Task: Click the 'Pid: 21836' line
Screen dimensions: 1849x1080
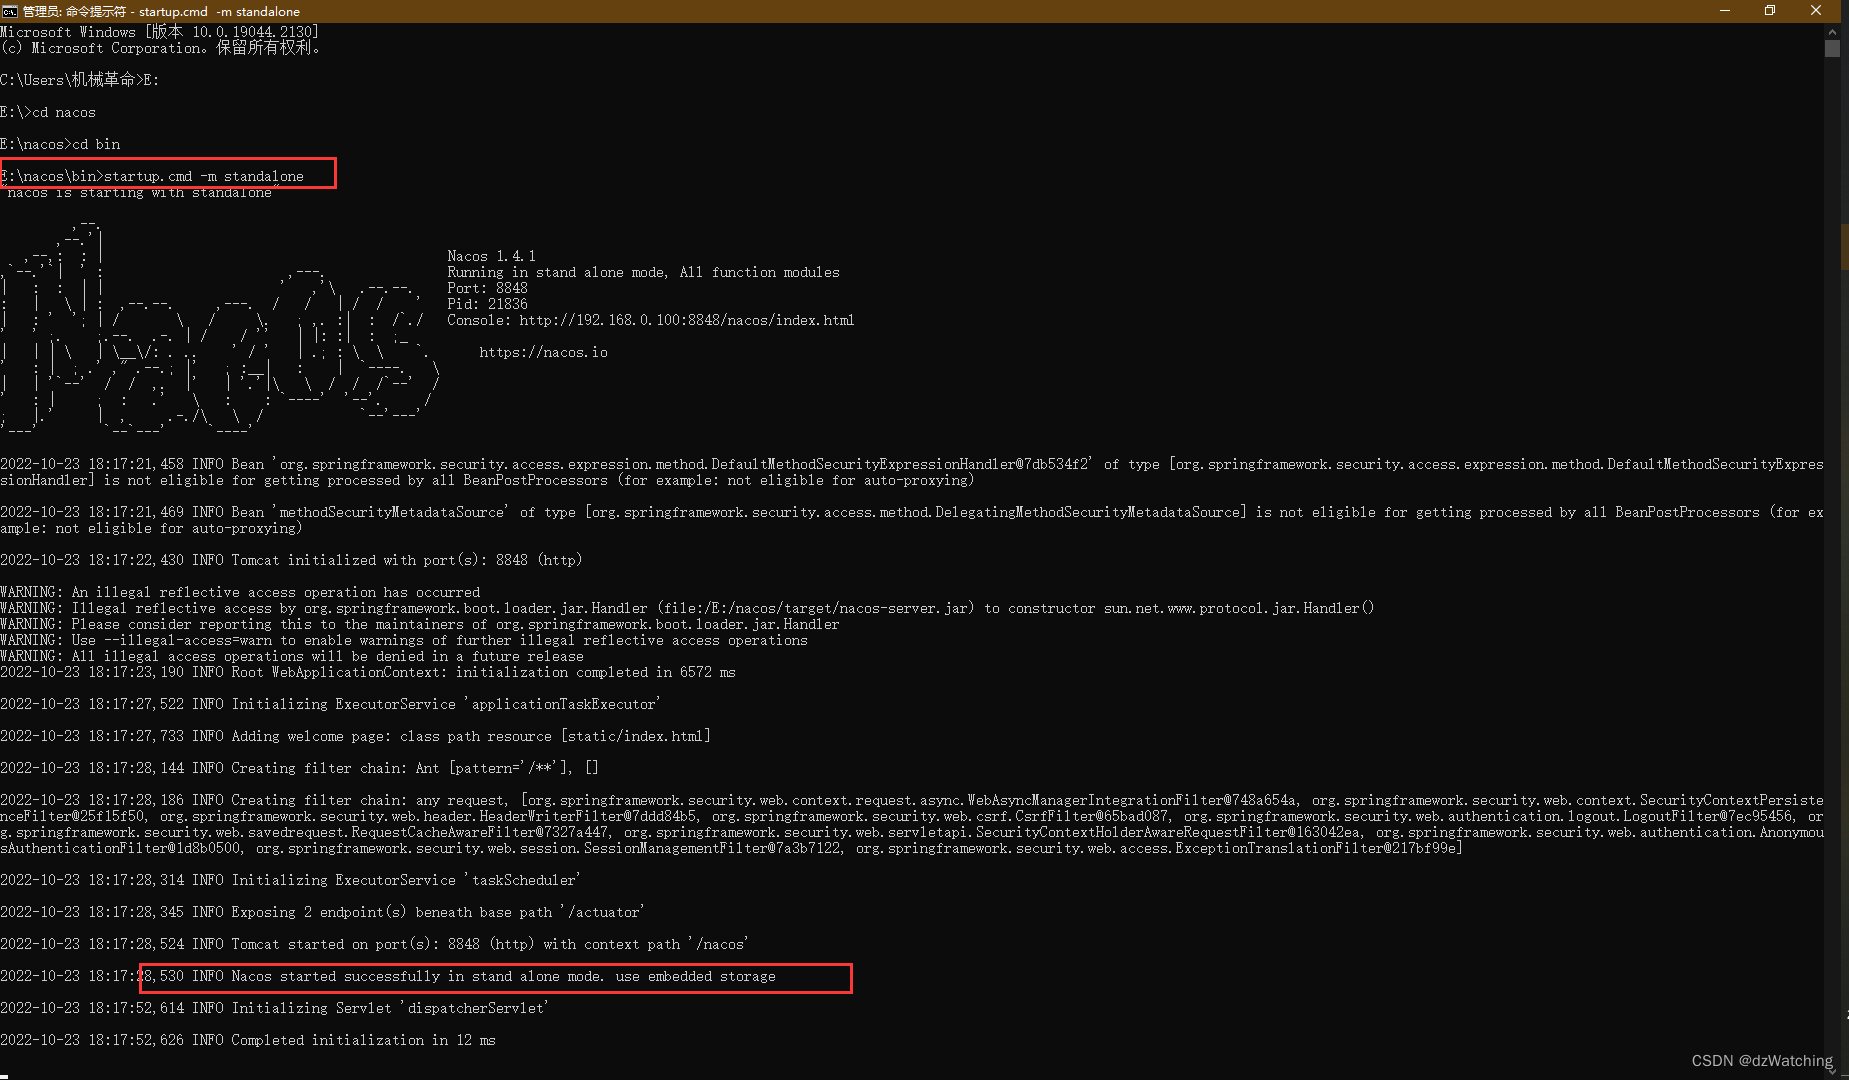Action: [487, 304]
